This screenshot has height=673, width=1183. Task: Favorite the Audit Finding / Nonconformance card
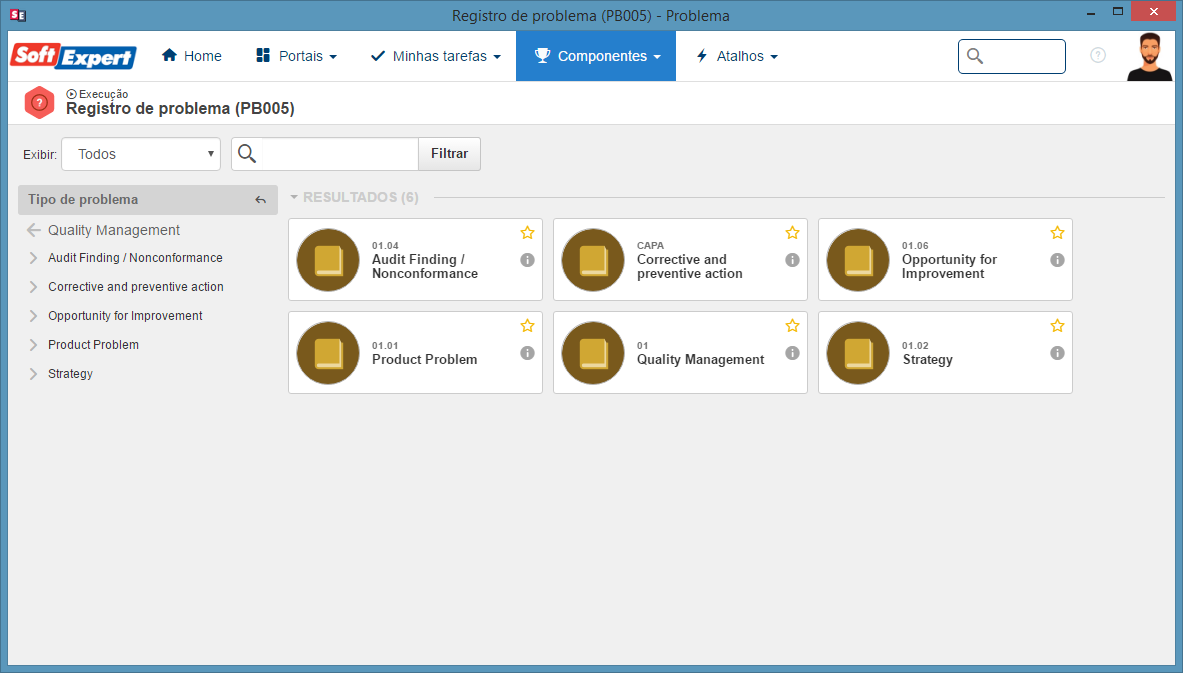pos(527,232)
